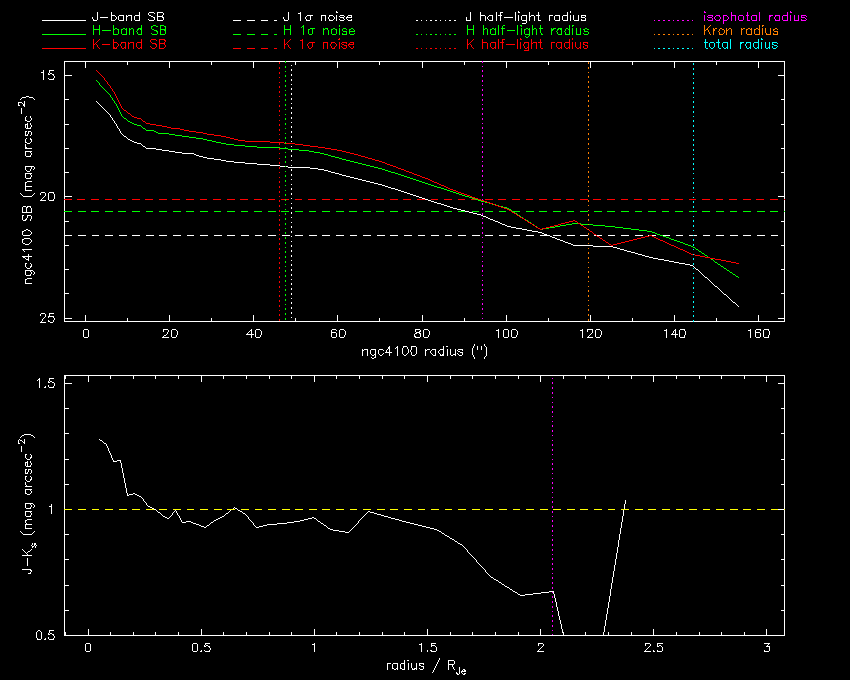
Task: Click the 'K half-light radius' legend entry
Action: pos(527,45)
